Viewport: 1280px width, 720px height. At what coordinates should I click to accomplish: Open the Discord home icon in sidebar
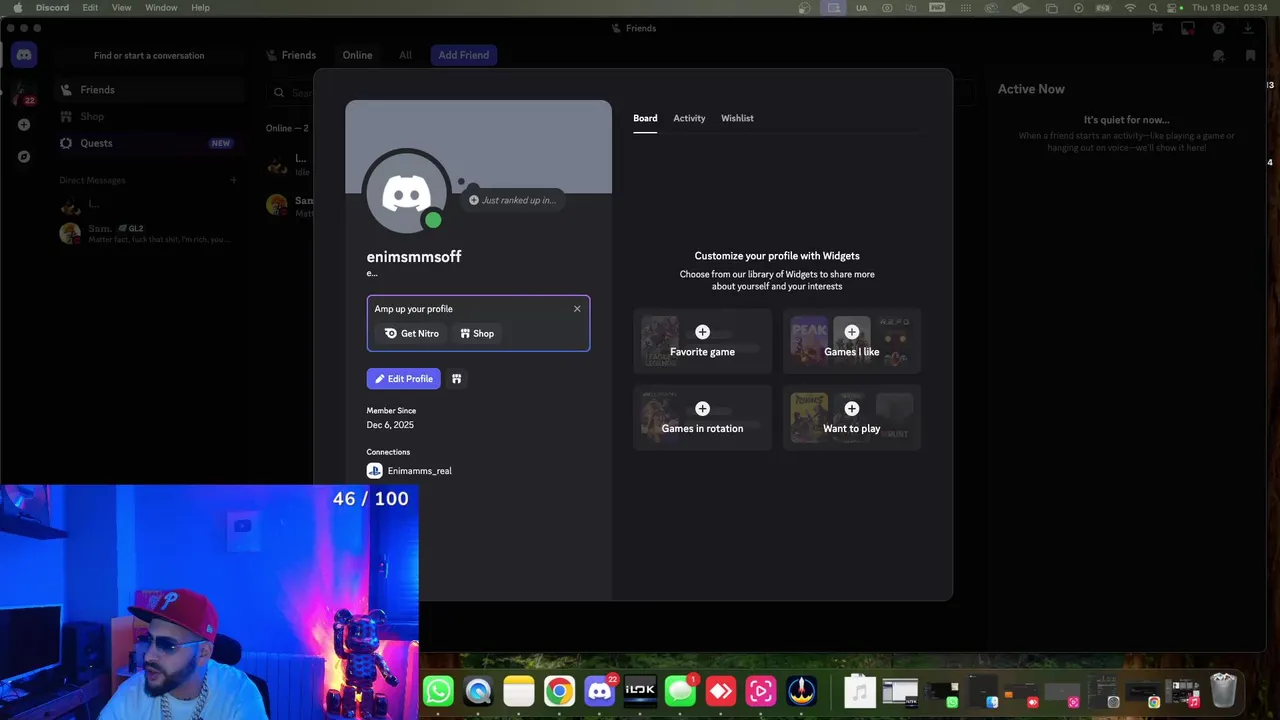pyautogui.click(x=24, y=55)
